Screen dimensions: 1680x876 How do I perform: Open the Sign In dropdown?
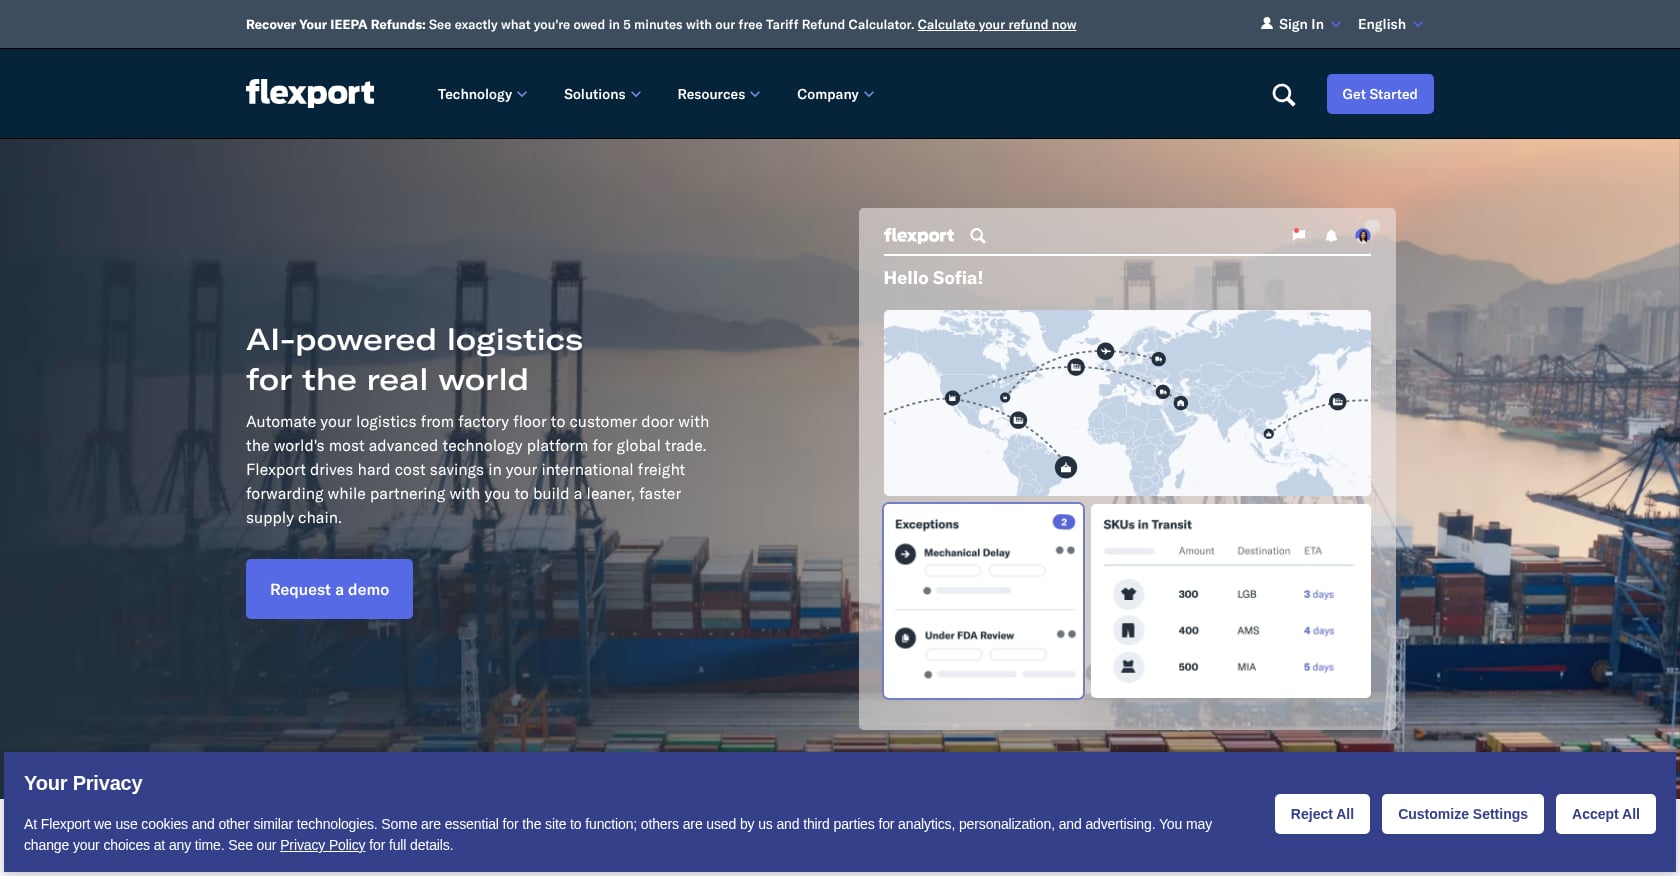click(x=1301, y=24)
